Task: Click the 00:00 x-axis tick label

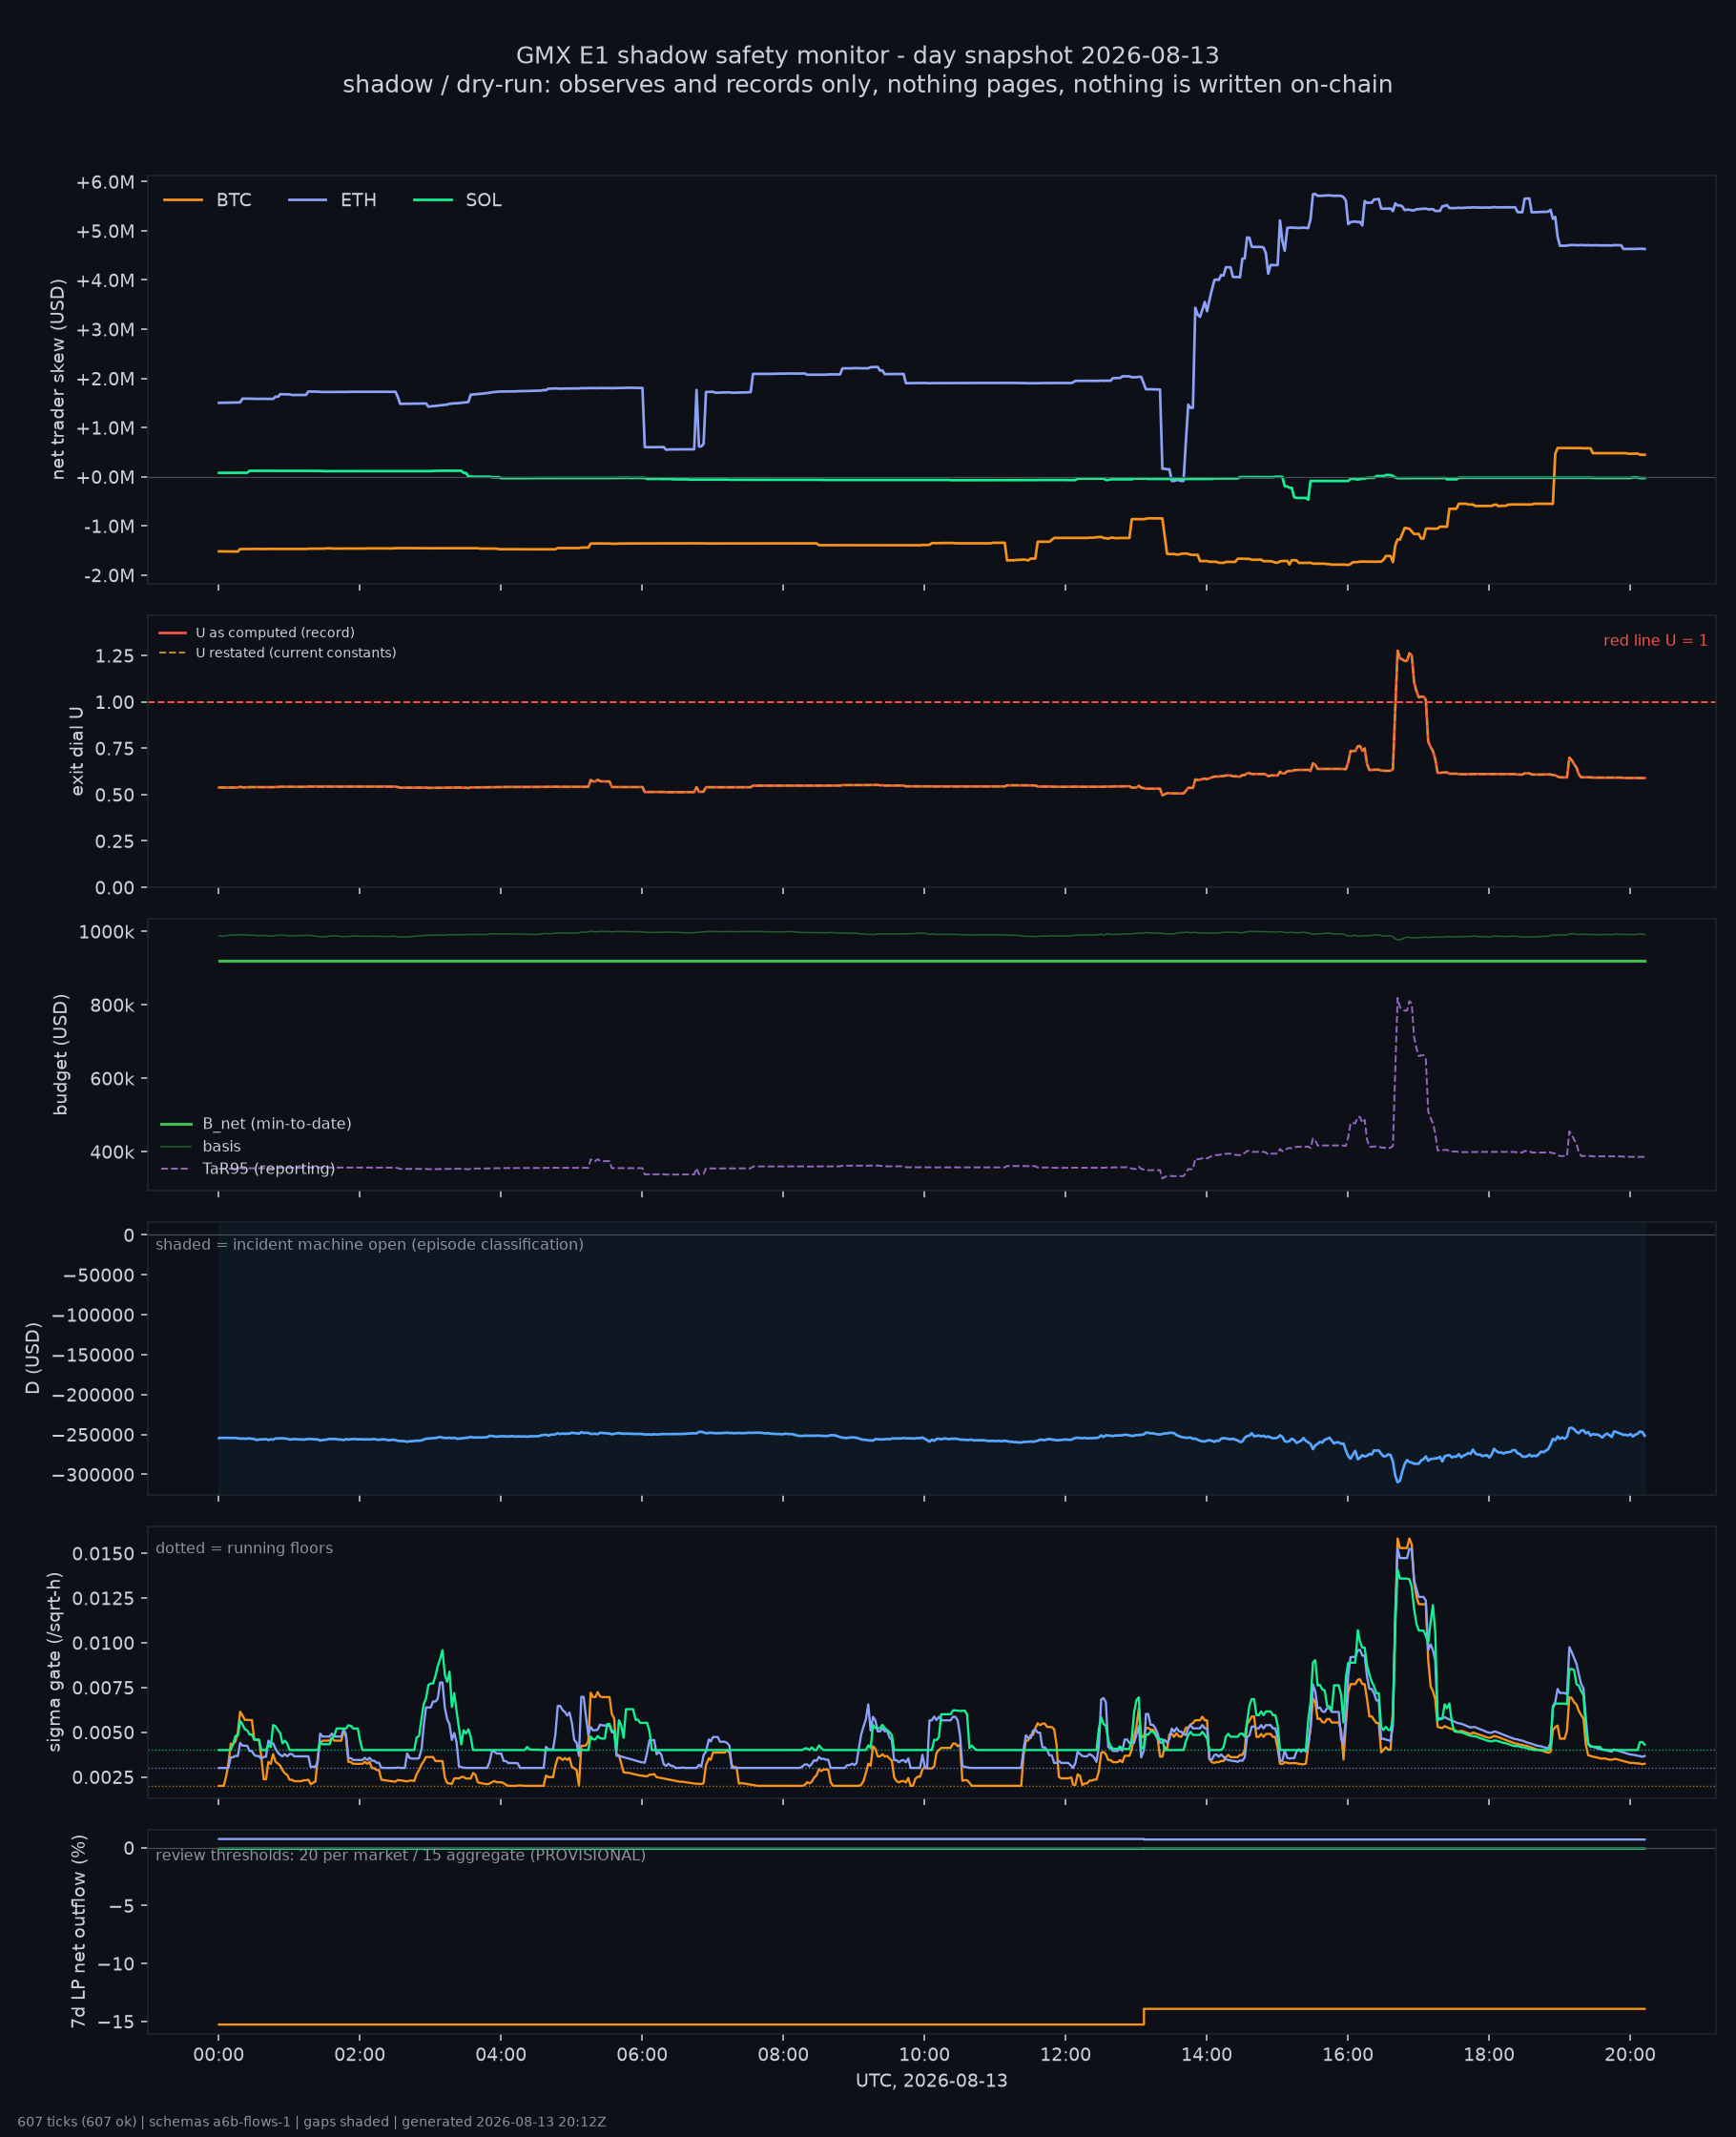Action: point(218,2055)
